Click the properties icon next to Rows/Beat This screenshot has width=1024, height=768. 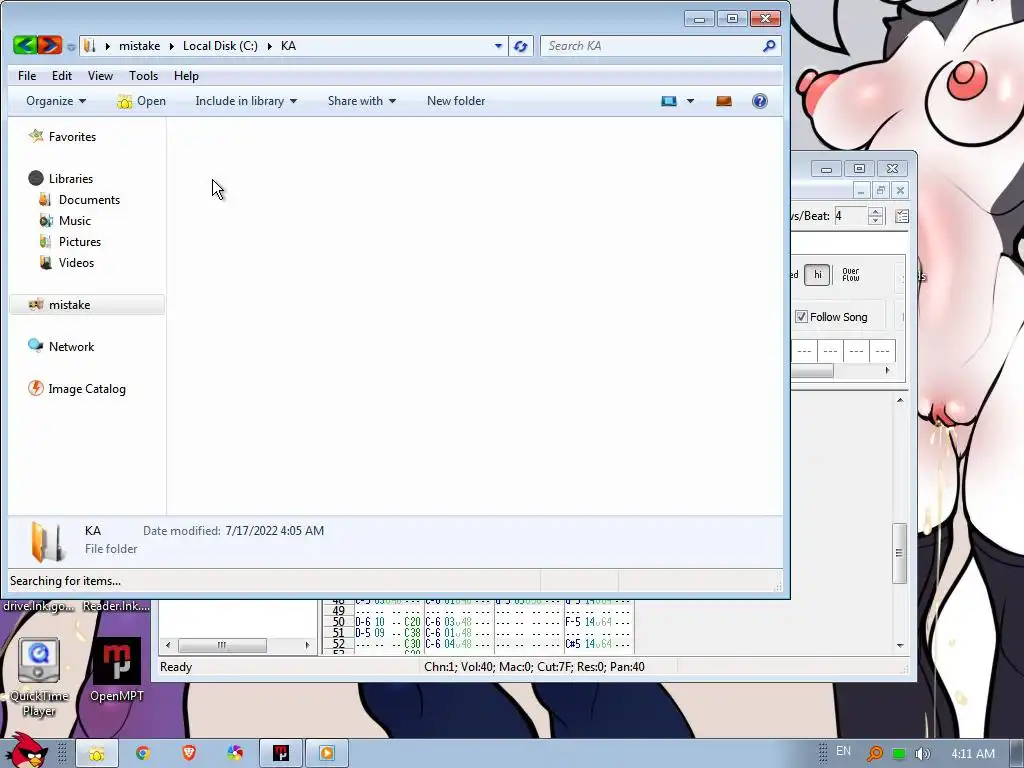click(902, 216)
